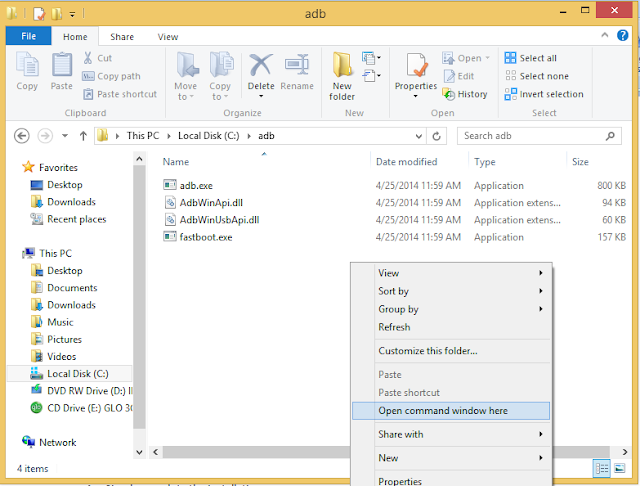Create a New folder from ribbon
Image resolution: width=640 pixels, height=486 pixels.
coord(342,76)
